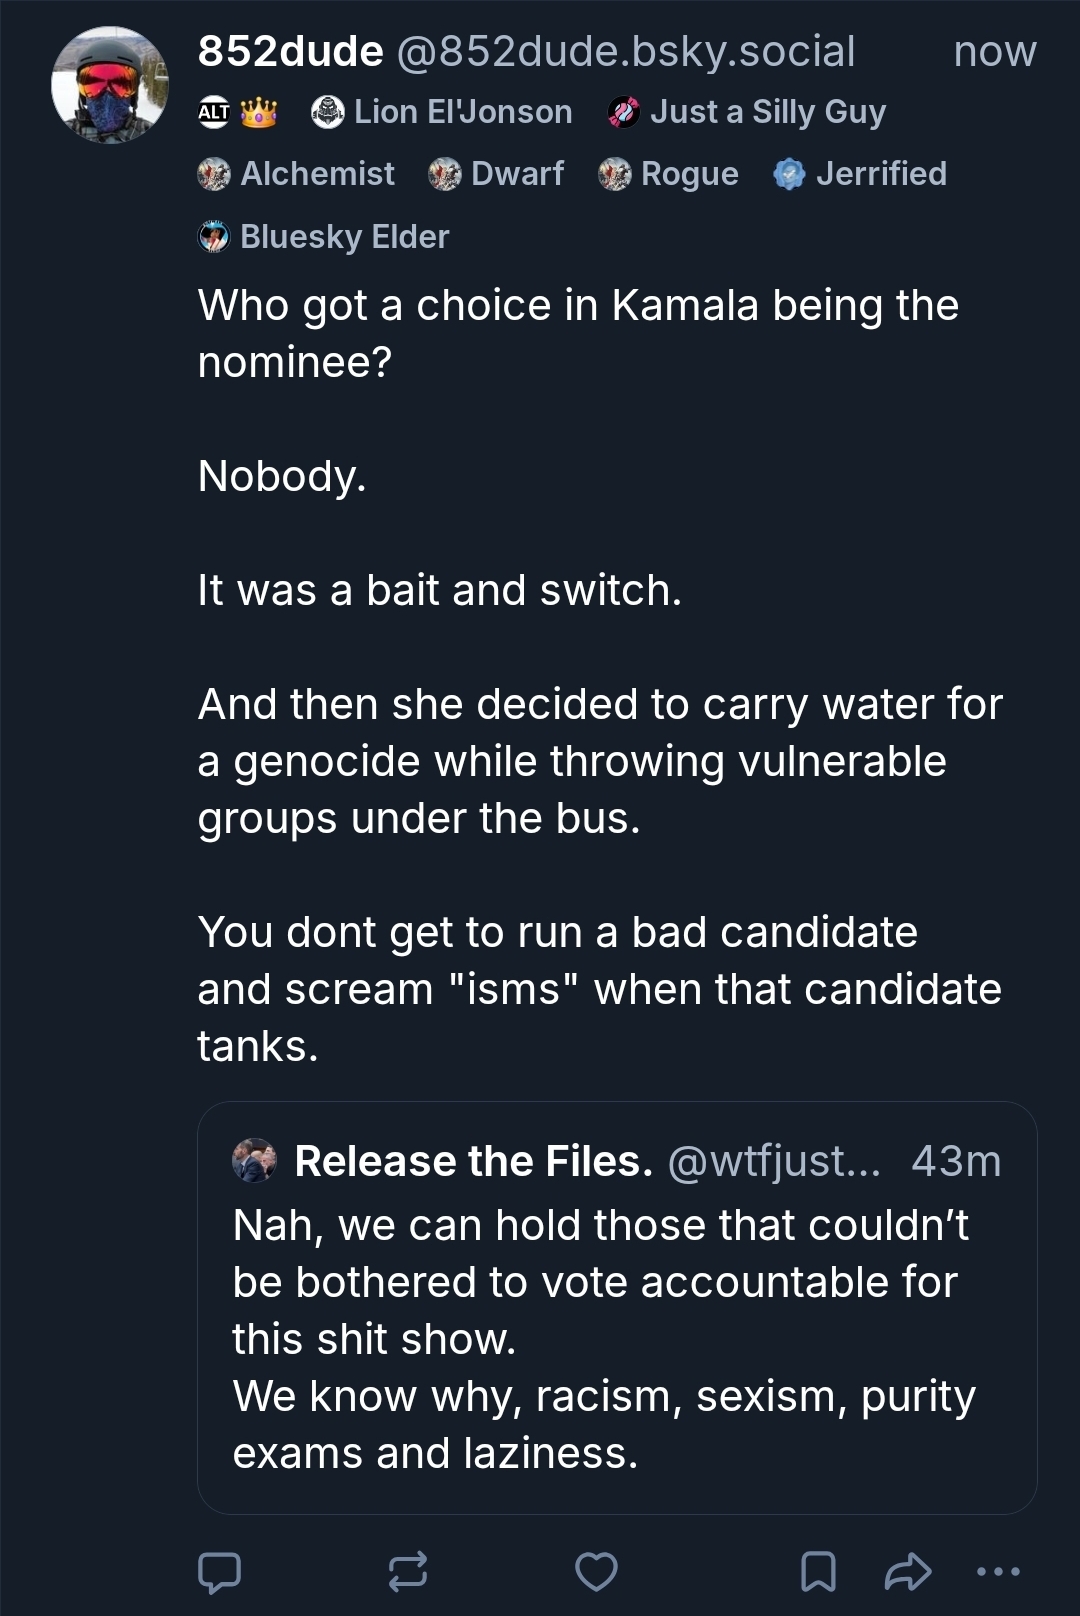
Task: Open the reply comment icon
Action: 219,1571
